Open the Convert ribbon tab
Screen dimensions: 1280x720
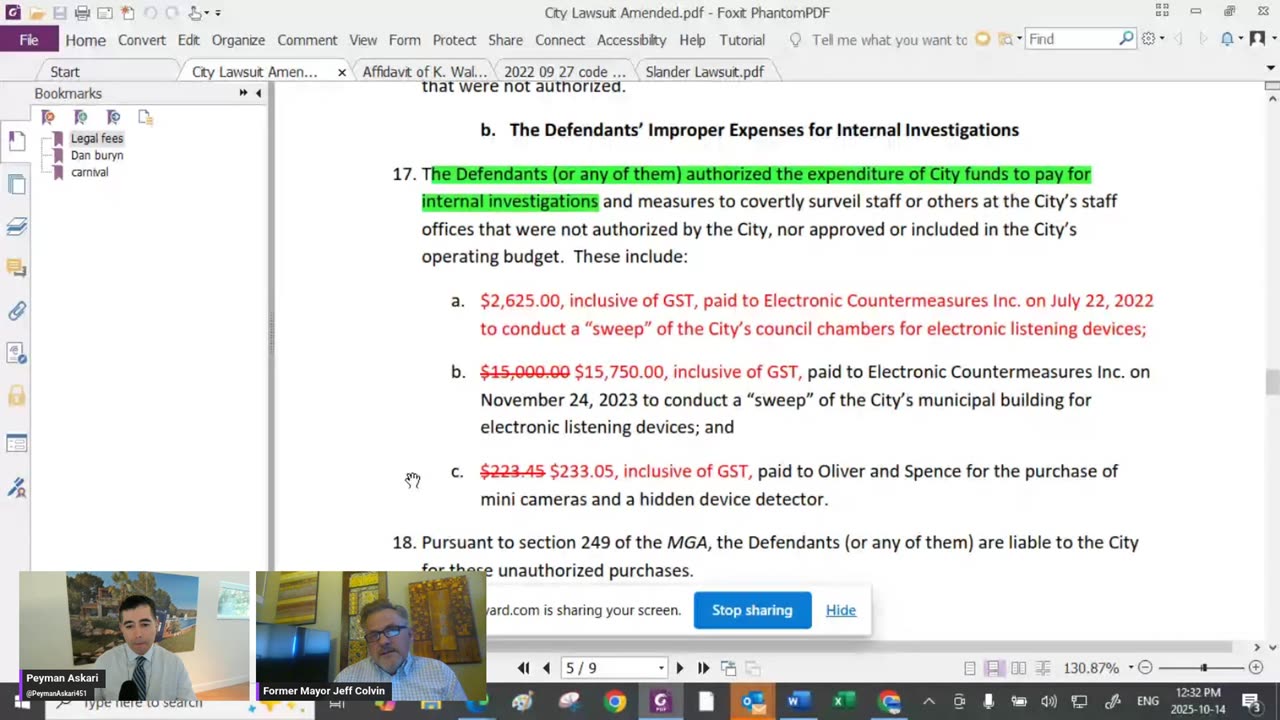(x=142, y=40)
